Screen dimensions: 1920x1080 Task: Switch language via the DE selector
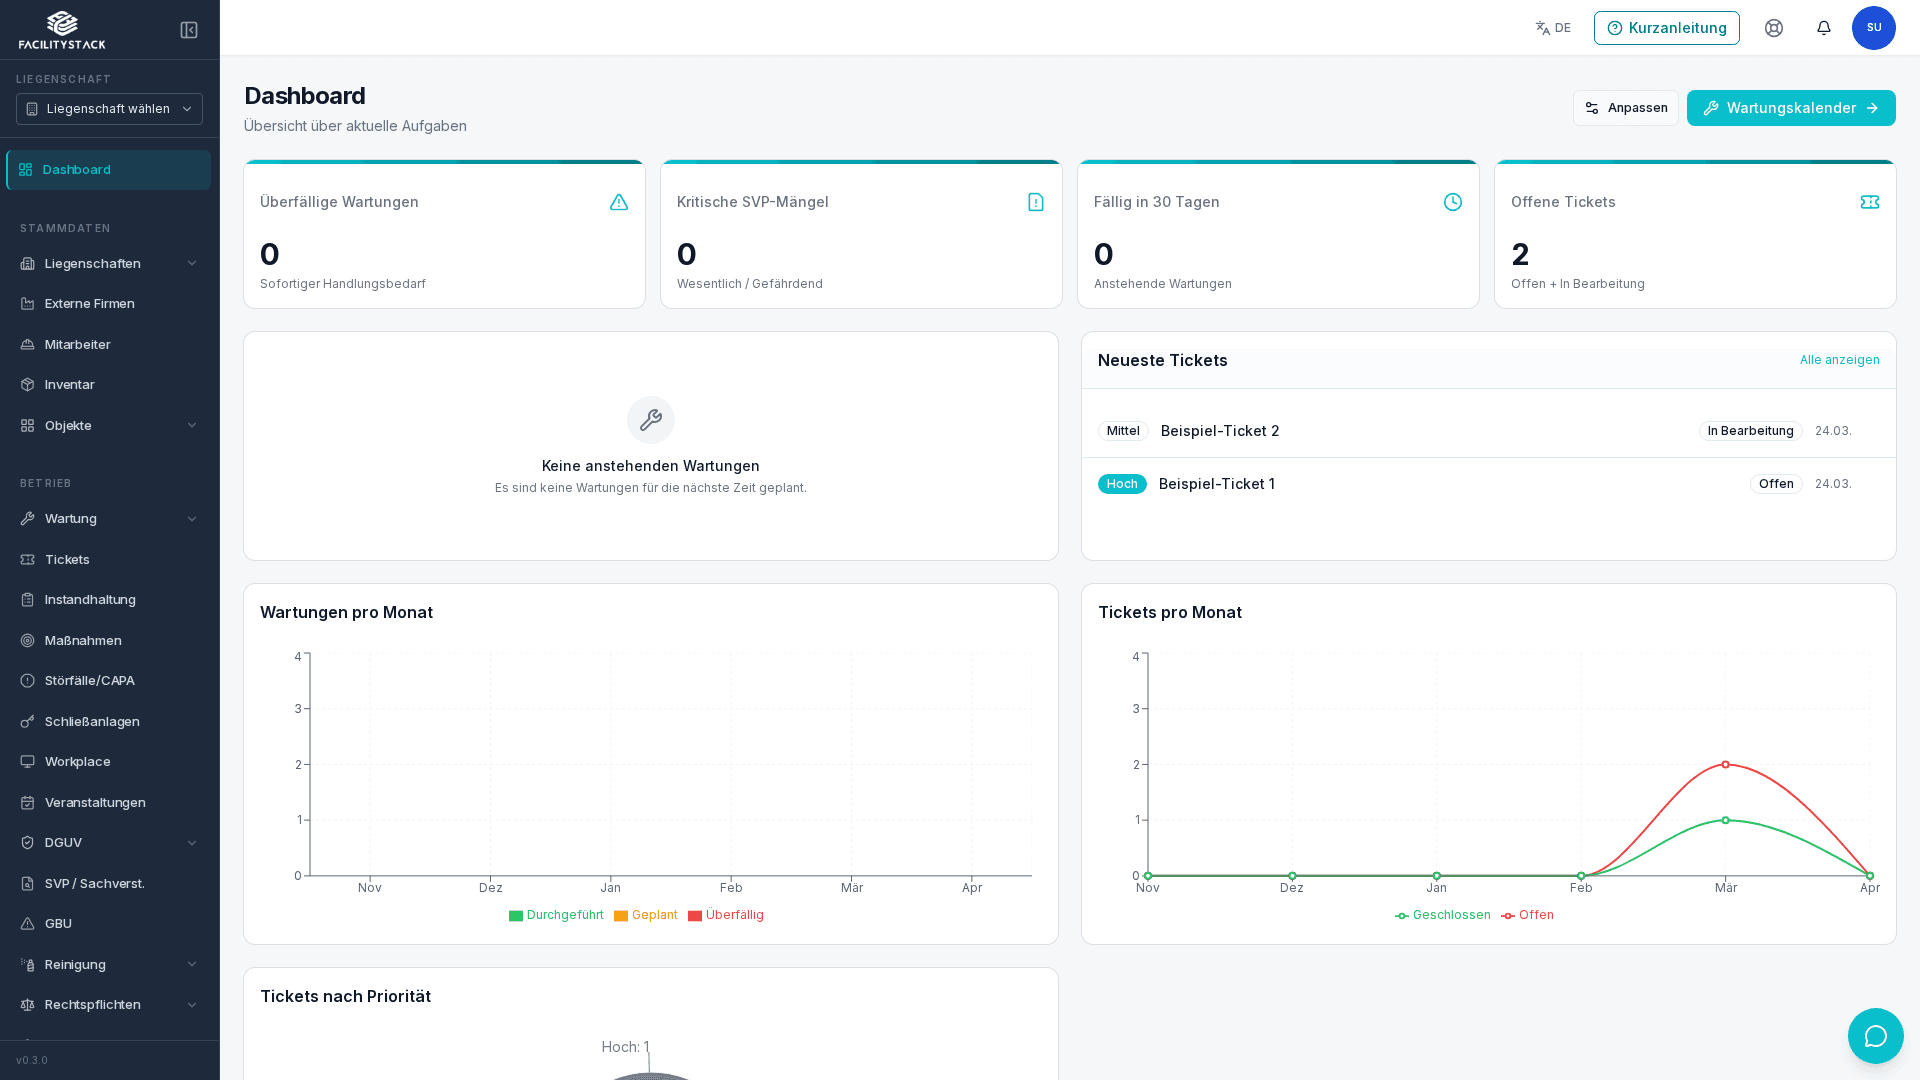tap(1553, 28)
